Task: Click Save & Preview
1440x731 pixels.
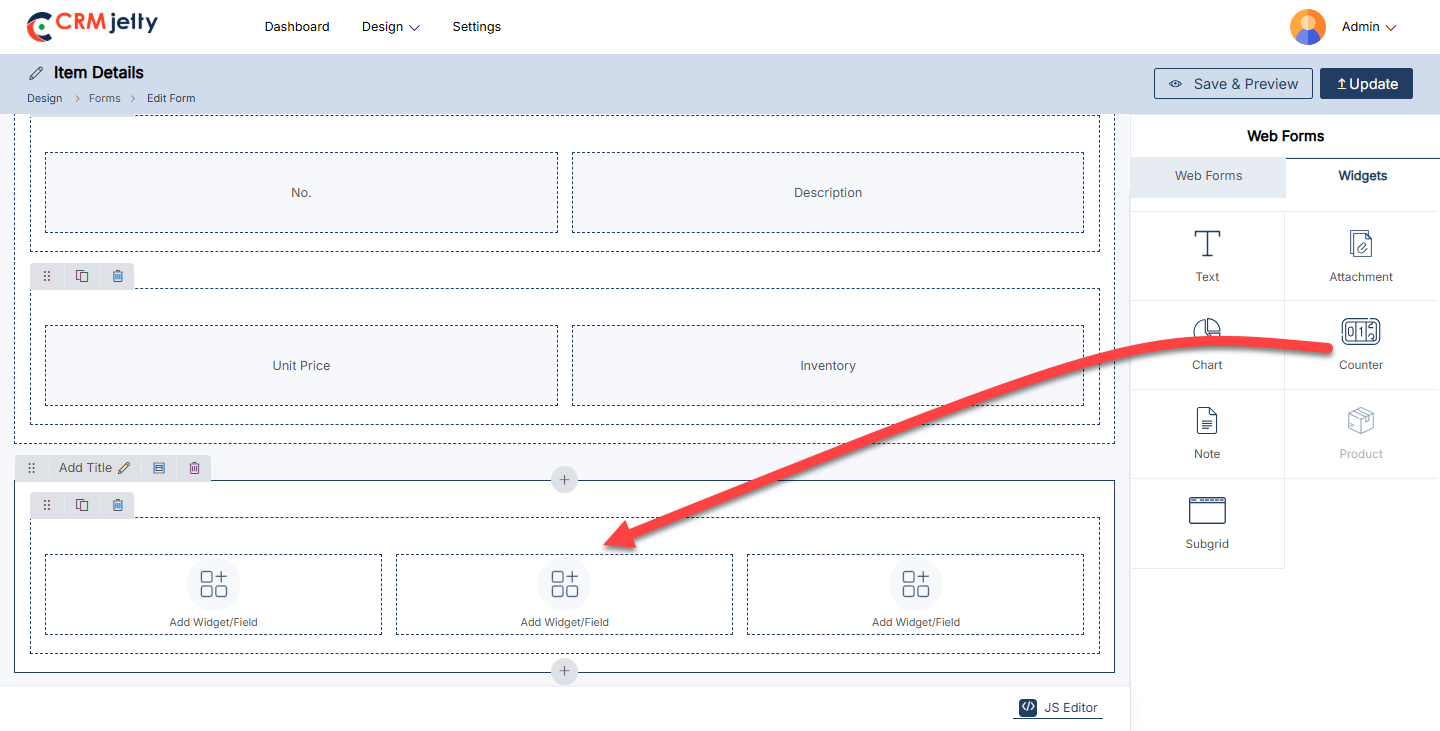Action: point(1233,84)
